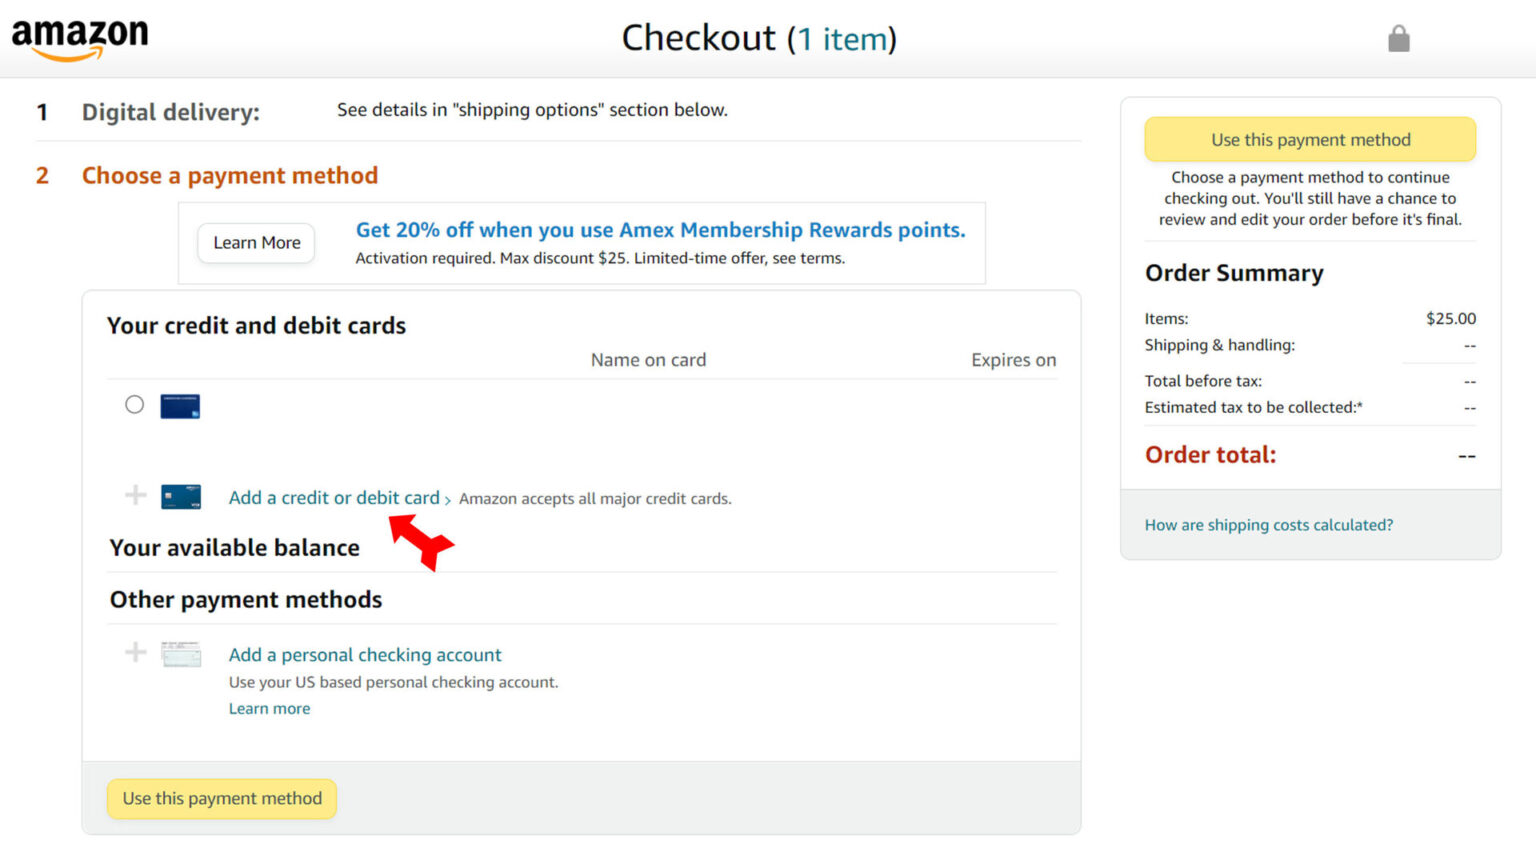The width and height of the screenshot is (1536, 864).
Task: Click plus icon beside Add personal checking account
Action: coord(135,653)
